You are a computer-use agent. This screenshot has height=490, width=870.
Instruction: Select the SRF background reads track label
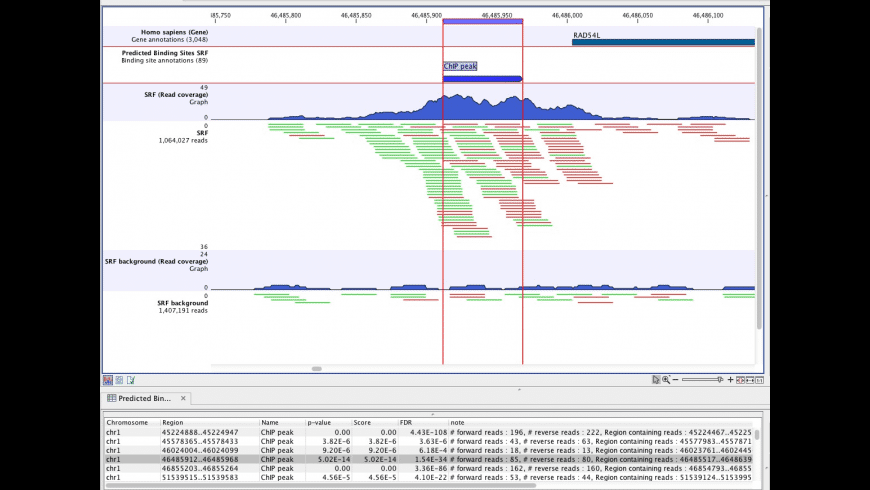coord(182,302)
